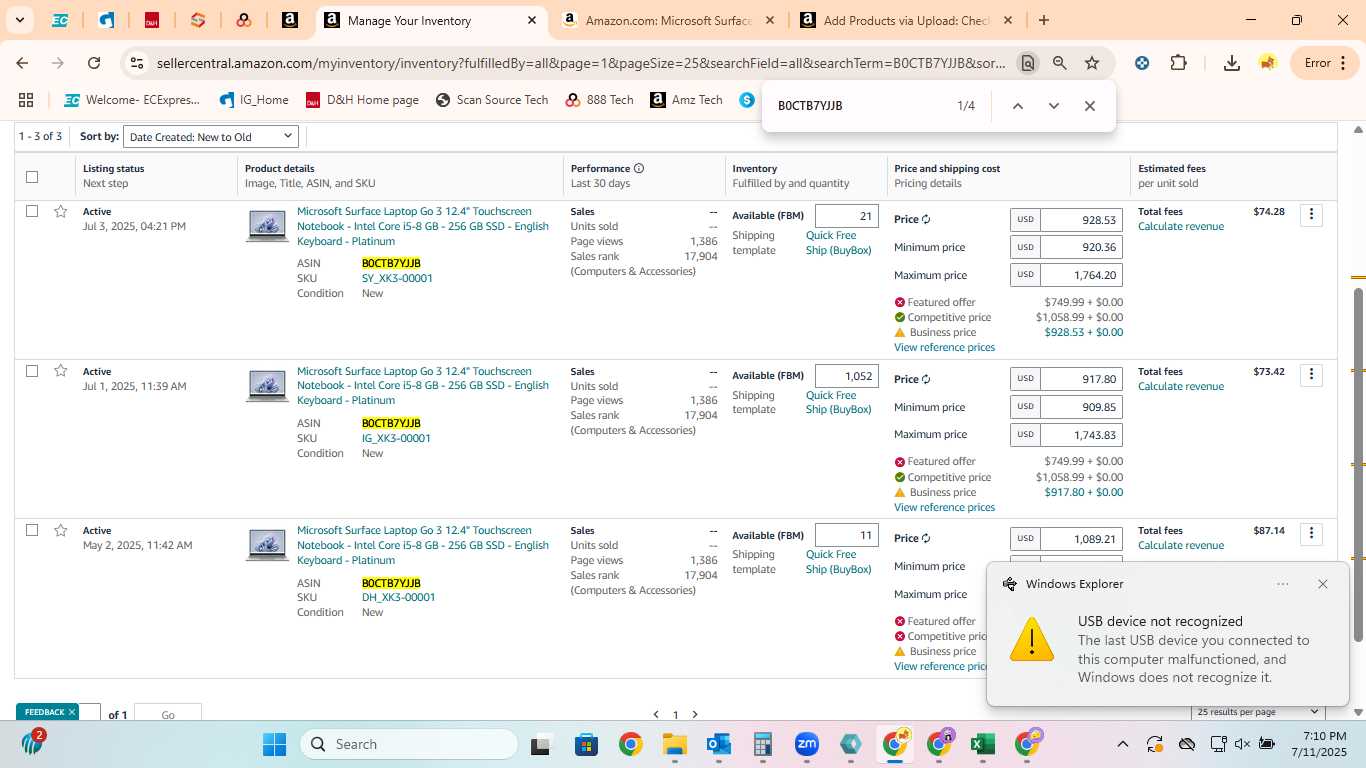Open Amz Tech bookmark
Image resolution: width=1366 pixels, height=768 pixels.
click(x=686, y=100)
